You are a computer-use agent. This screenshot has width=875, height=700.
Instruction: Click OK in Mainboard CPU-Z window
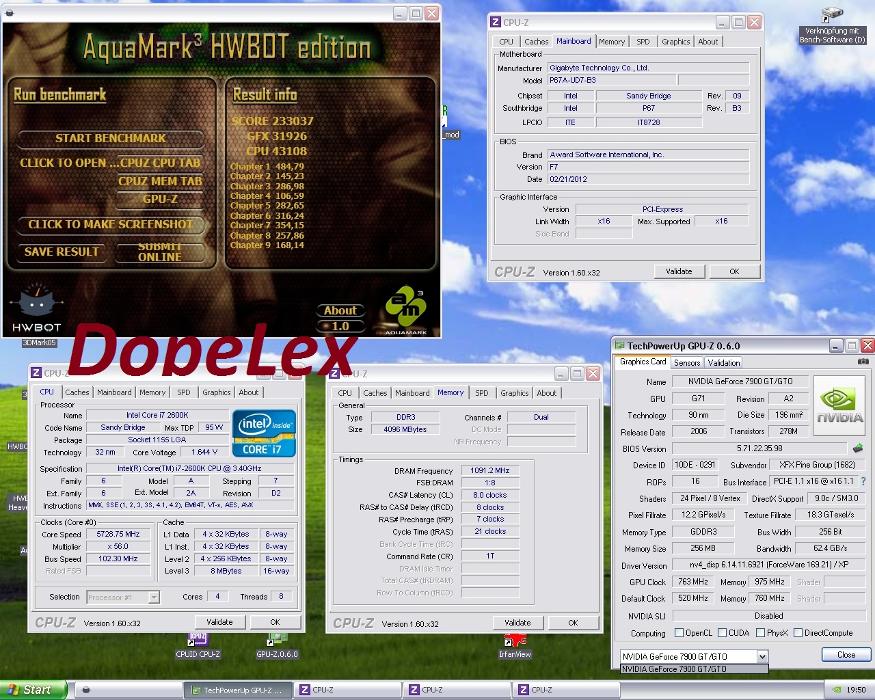point(734,271)
